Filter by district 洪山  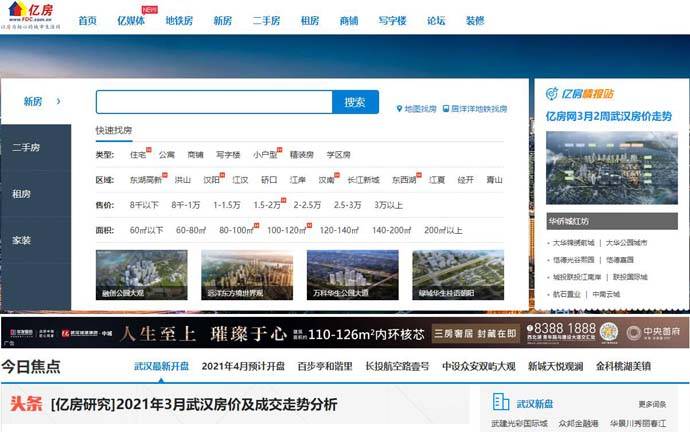click(x=183, y=180)
